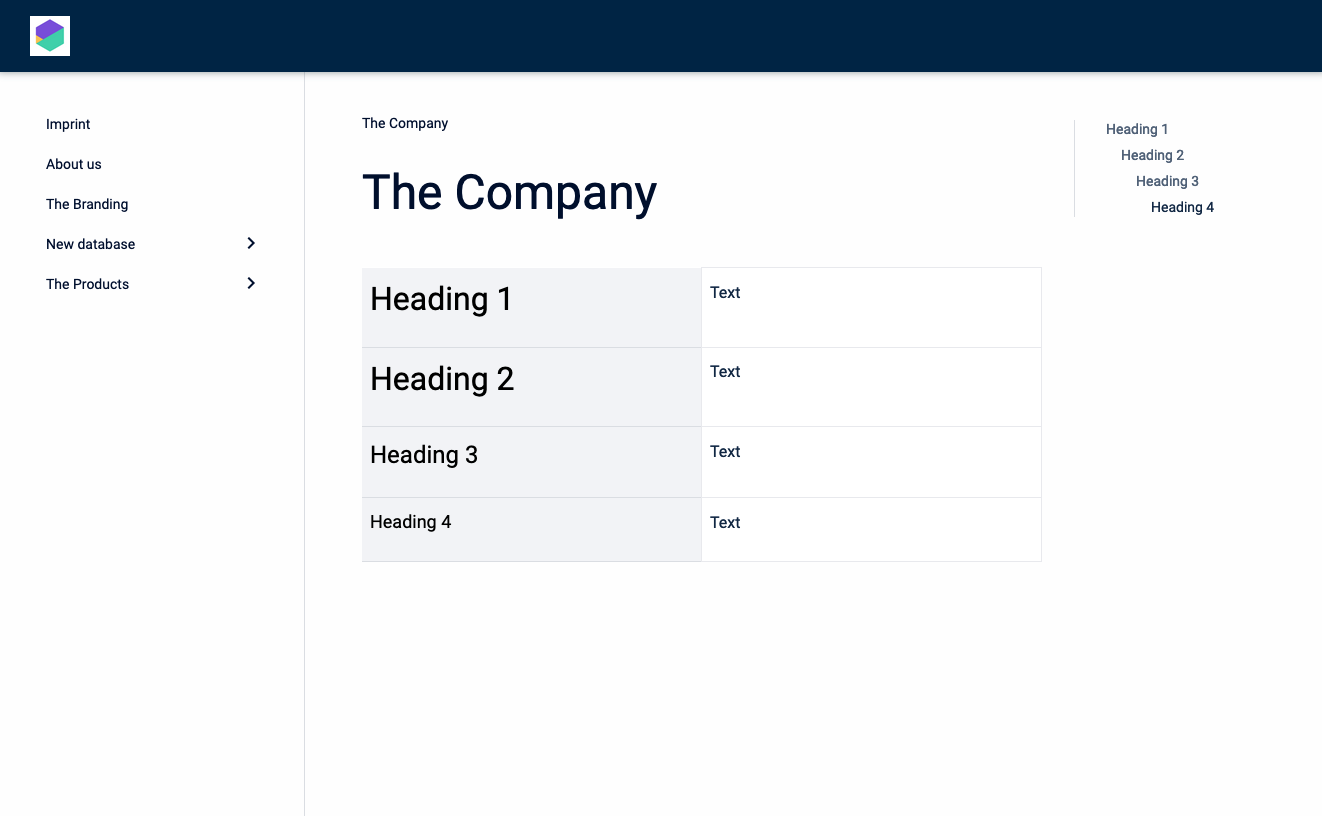Click the Text cell beside Heading 4
1322x816 pixels.
pyautogui.click(x=725, y=523)
